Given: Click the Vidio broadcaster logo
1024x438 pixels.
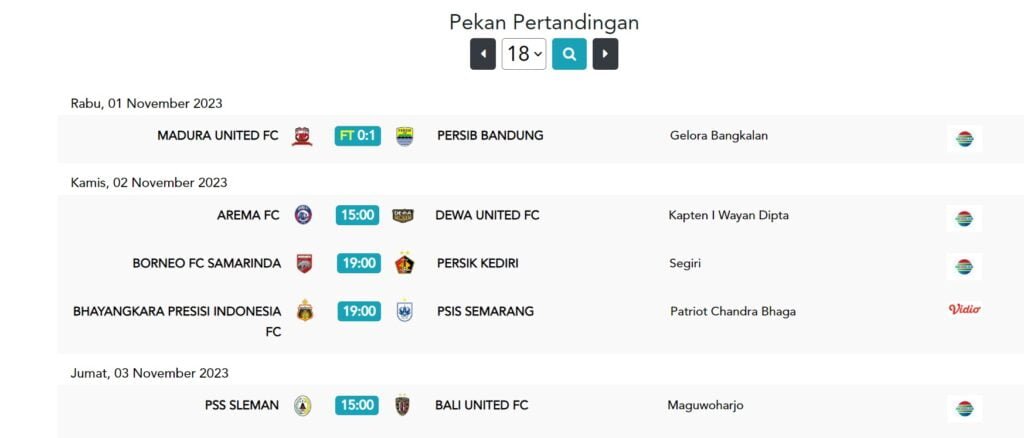Looking at the screenshot, I should pyautogui.click(x=964, y=310).
